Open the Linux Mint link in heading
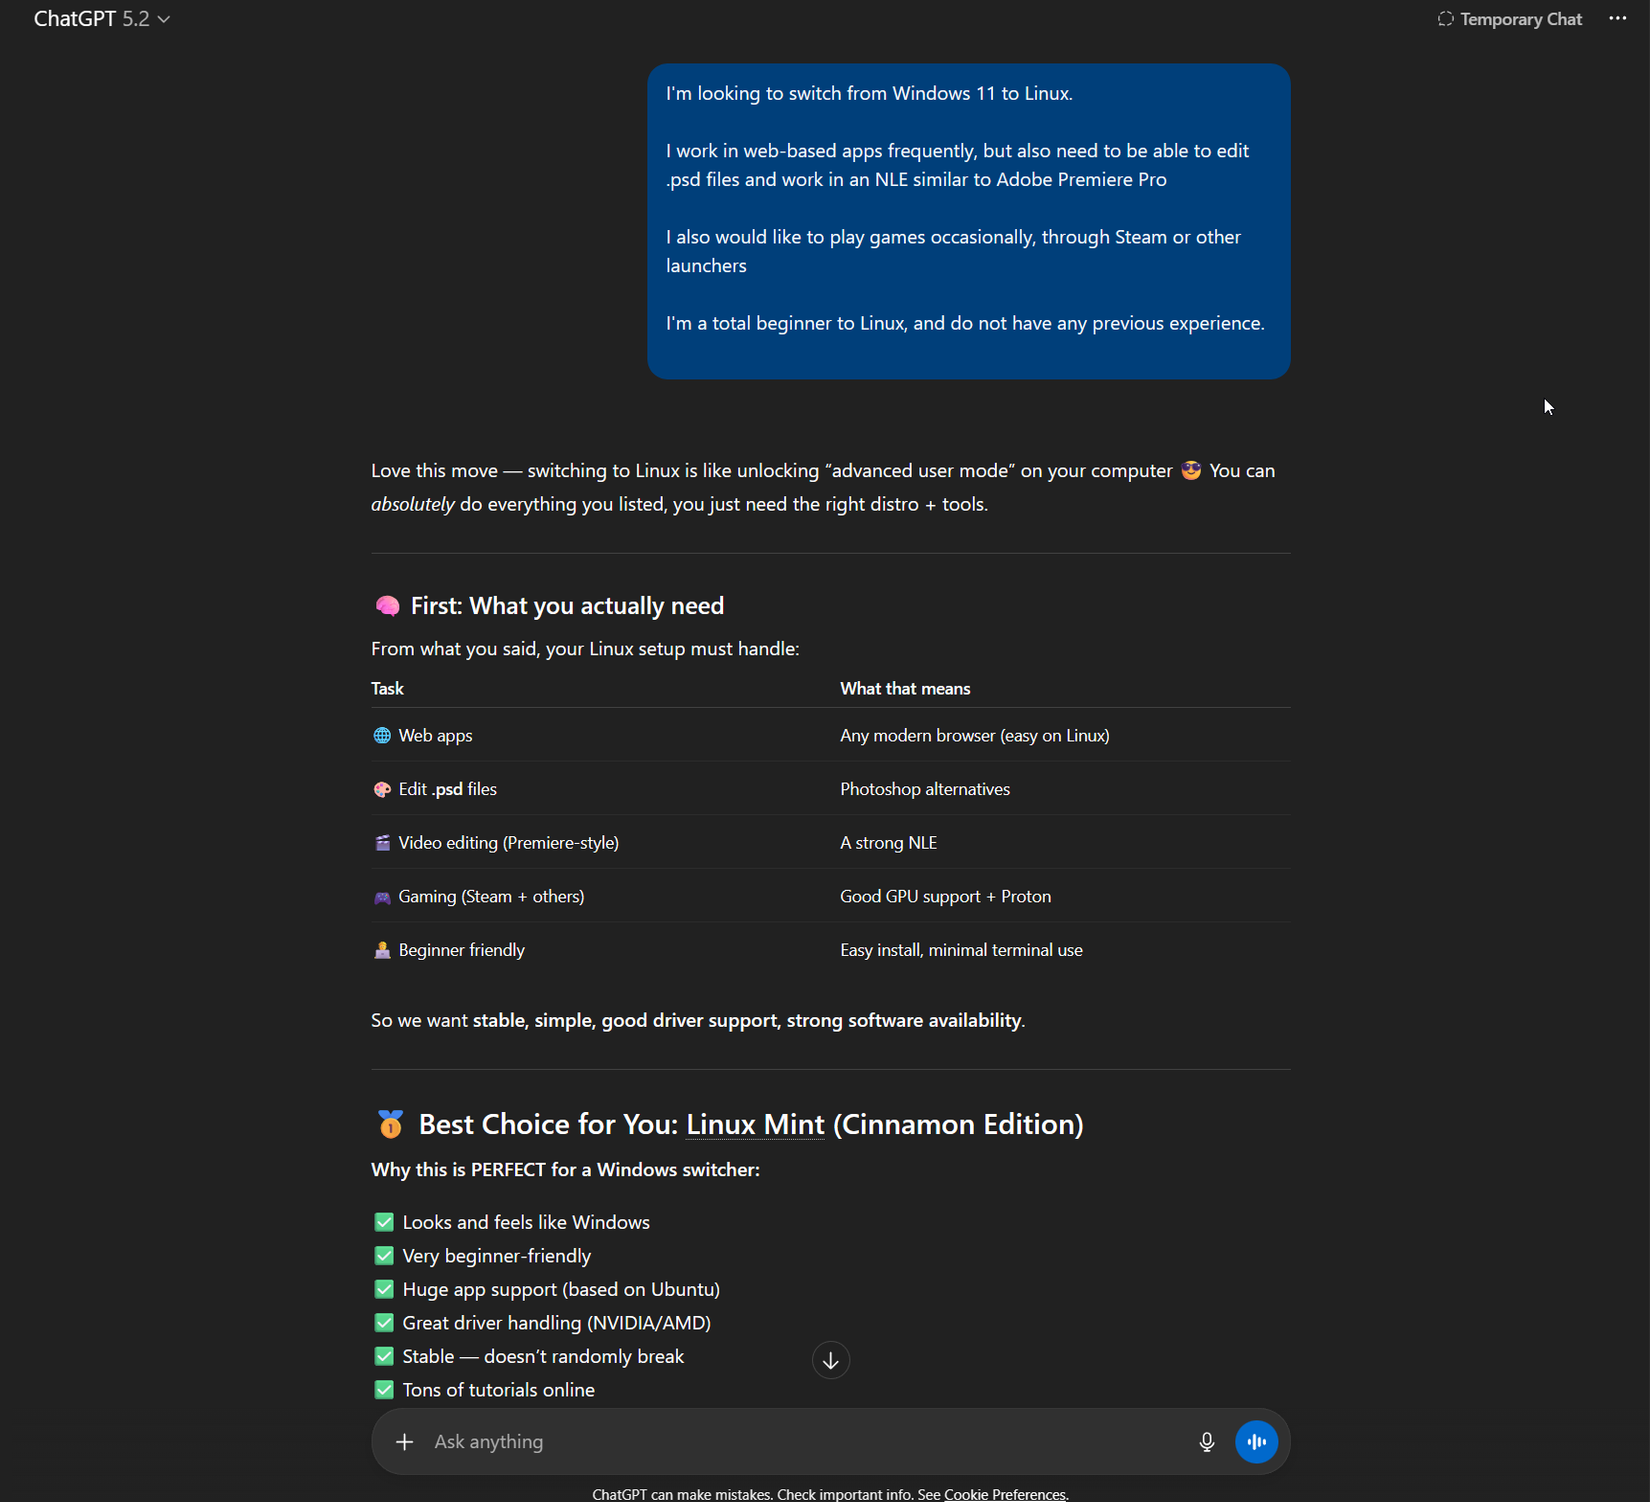This screenshot has width=1650, height=1502. pyautogui.click(x=755, y=1124)
